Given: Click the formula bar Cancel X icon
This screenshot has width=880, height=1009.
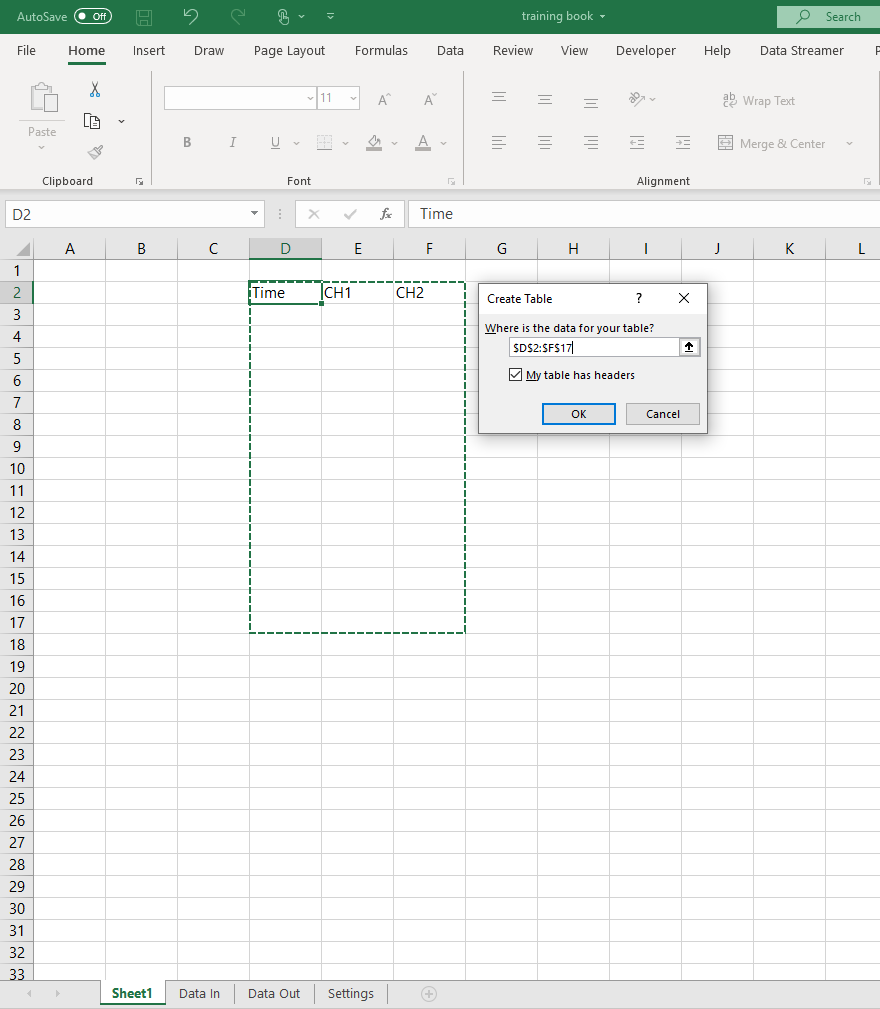Looking at the screenshot, I should [314, 214].
